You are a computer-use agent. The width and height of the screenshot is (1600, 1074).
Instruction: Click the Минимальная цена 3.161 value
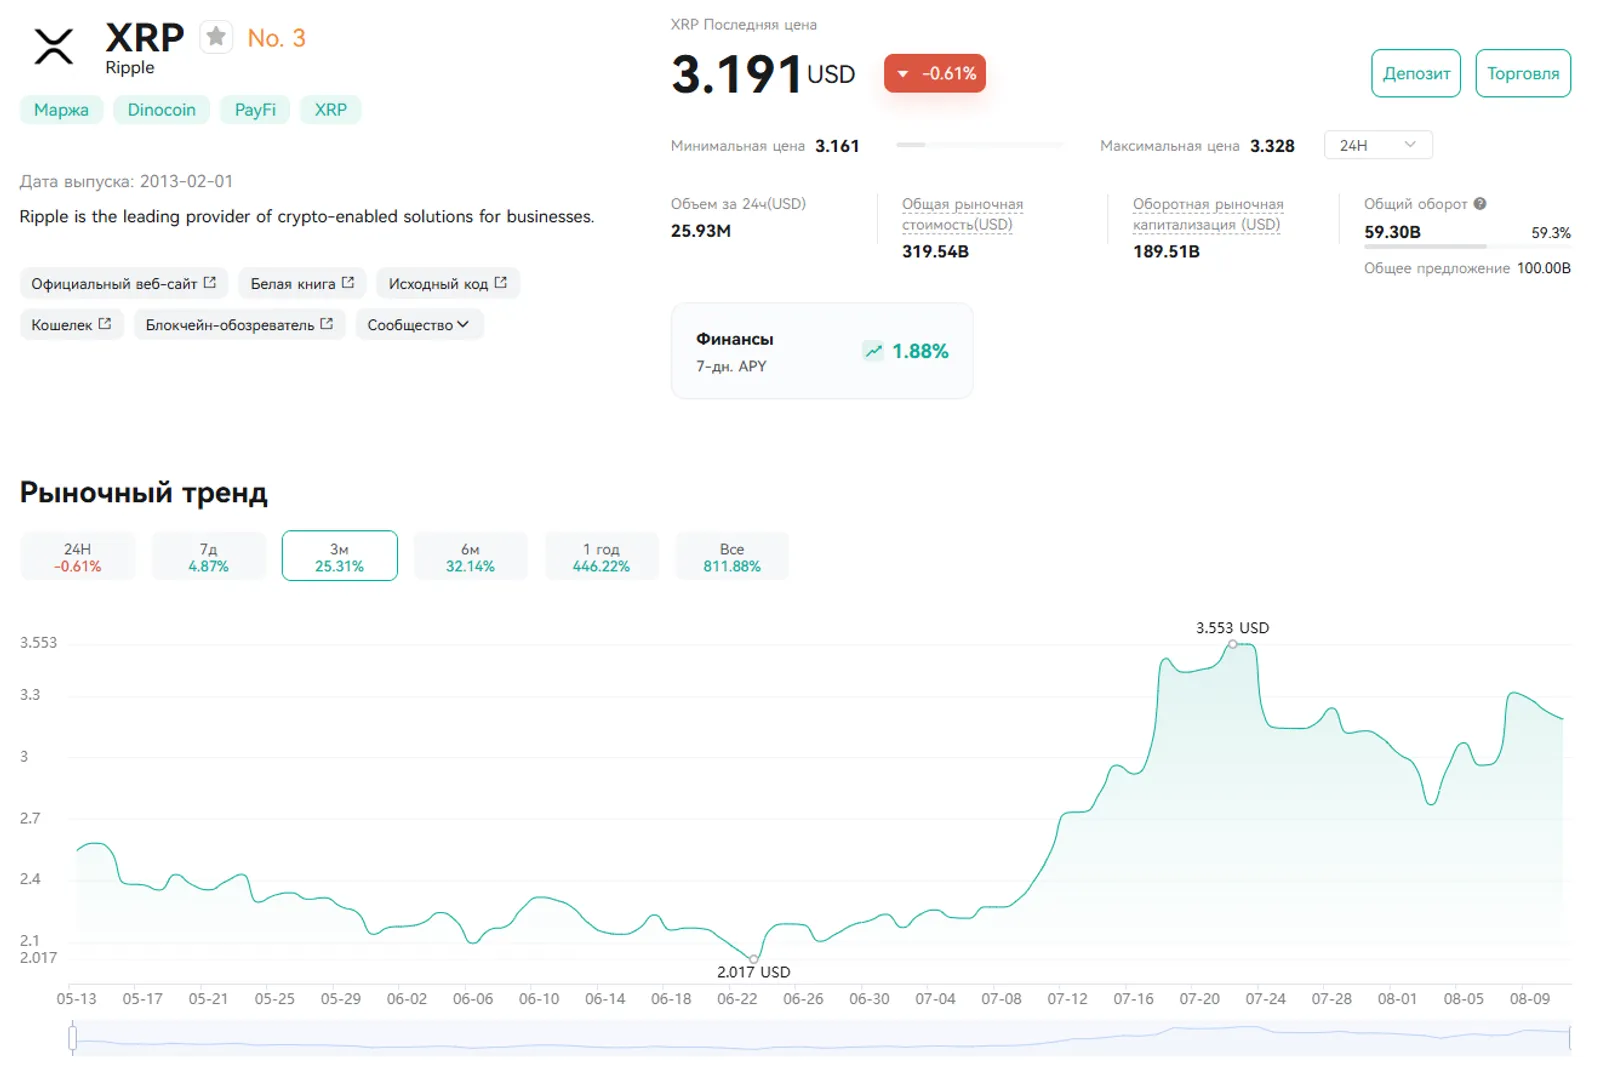pyautogui.click(x=837, y=146)
